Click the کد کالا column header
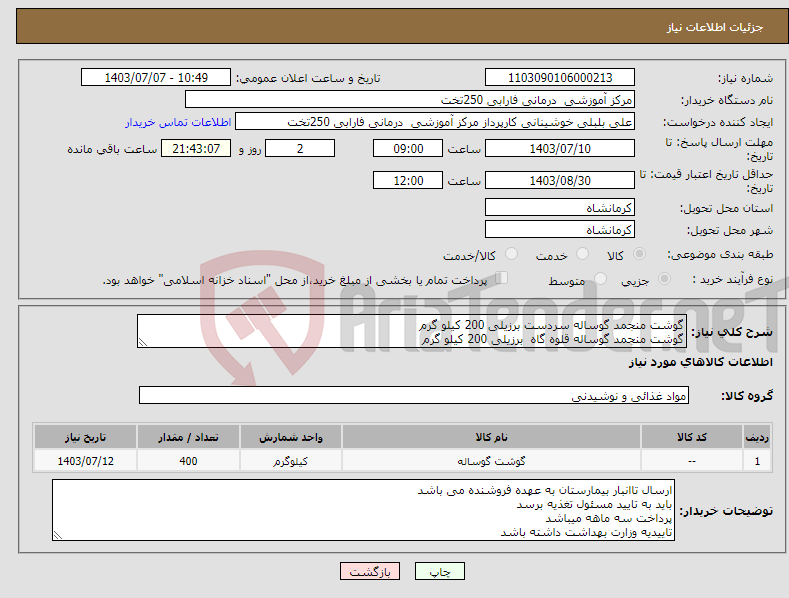 coord(692,437)
